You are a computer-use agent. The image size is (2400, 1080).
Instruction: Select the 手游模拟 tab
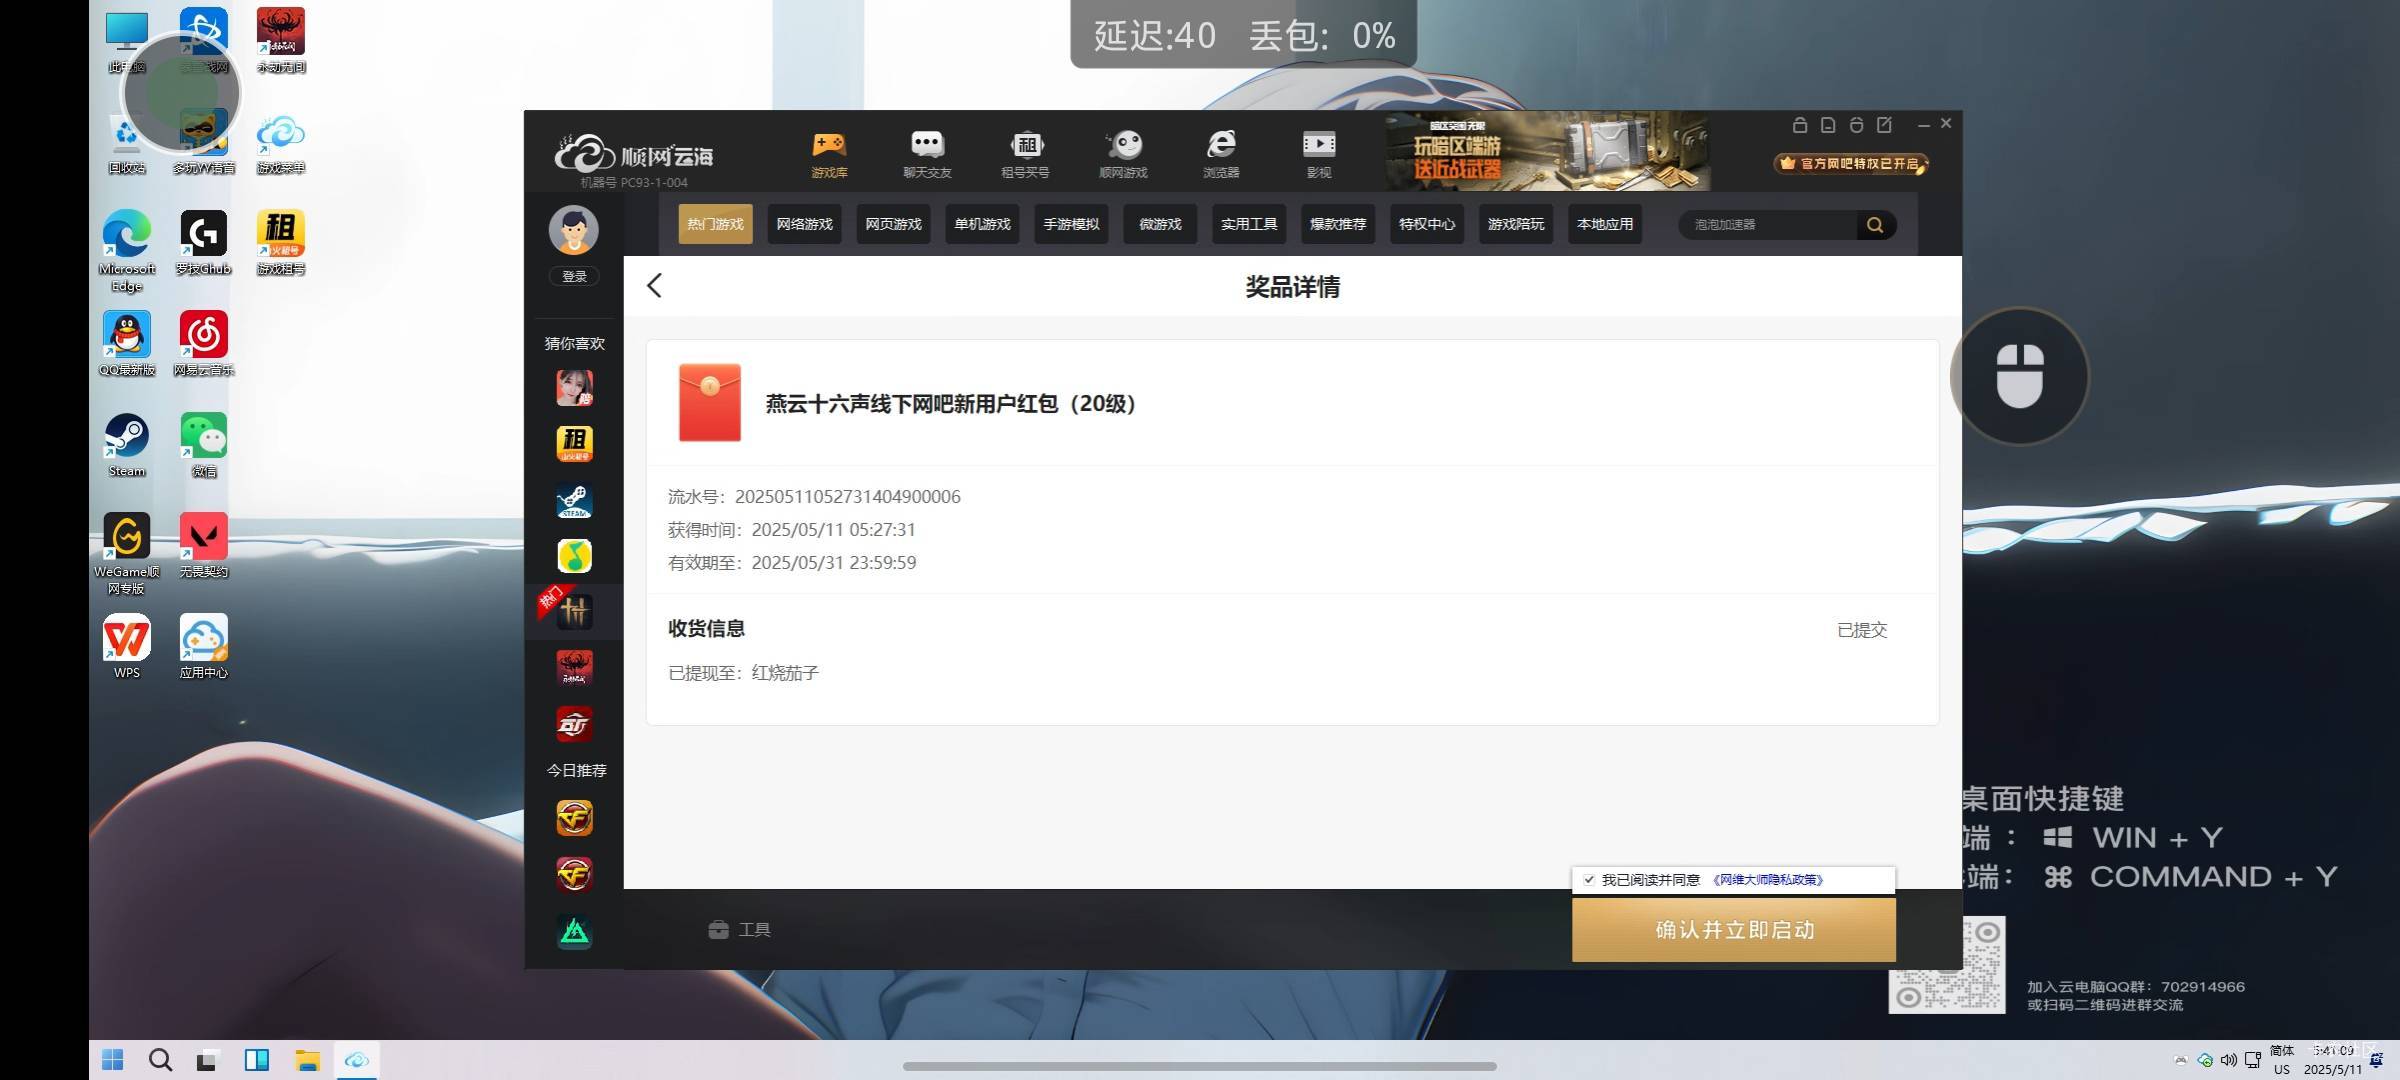(1072, 224)
